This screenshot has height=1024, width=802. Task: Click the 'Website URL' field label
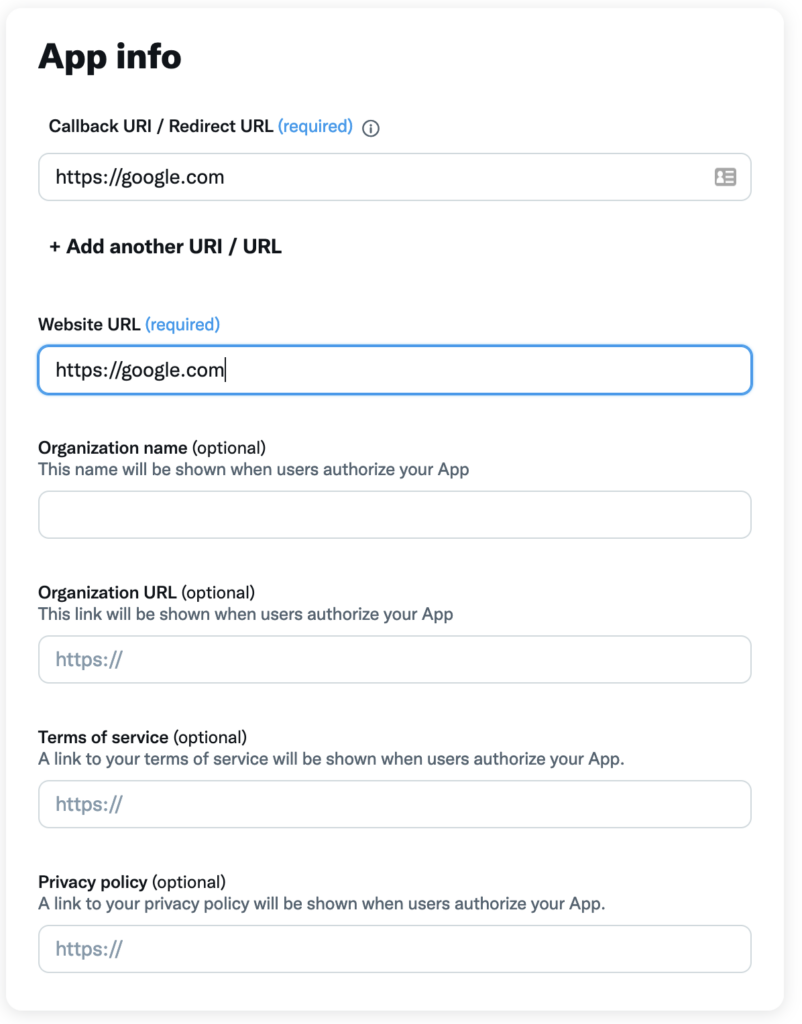click(90, 324)
